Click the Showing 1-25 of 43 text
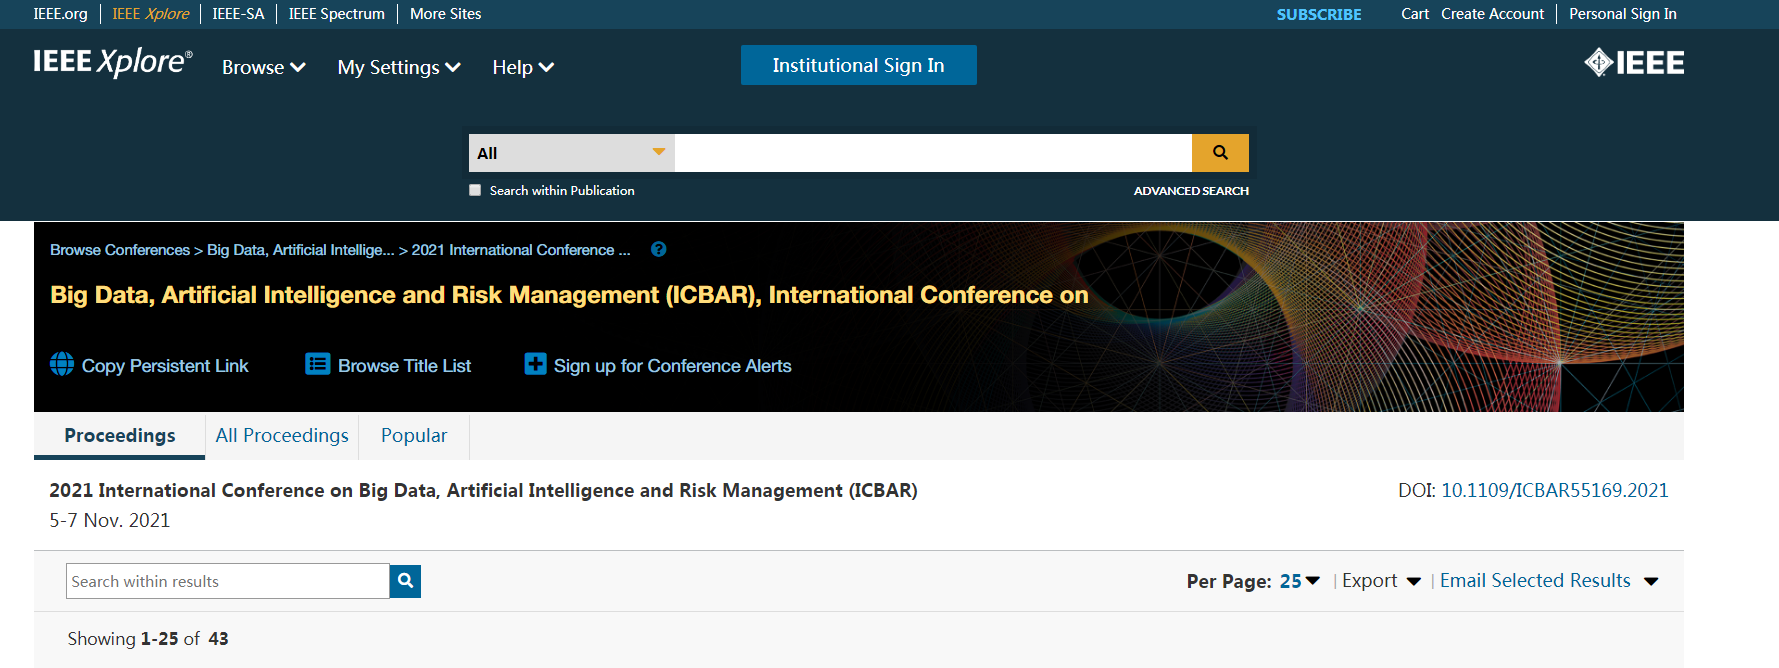This screenshot has height=668, width=1779. click(148, 638)
